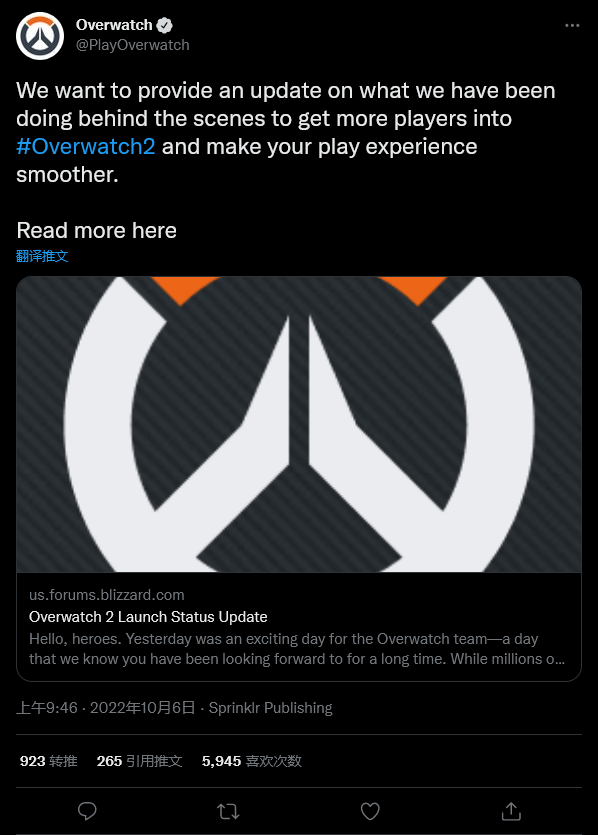View the 923 转推 retweets list
This screenshot has height=835, width=598.
pyautogui.click(x=48, y=761)
